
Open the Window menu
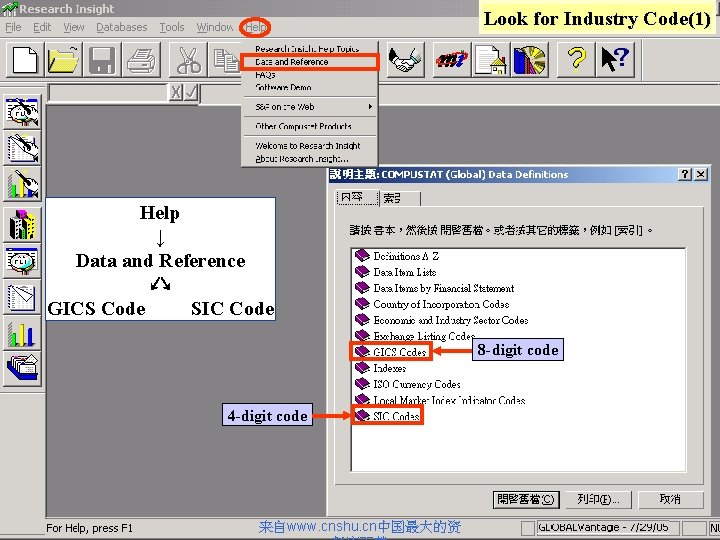point(214,27)
